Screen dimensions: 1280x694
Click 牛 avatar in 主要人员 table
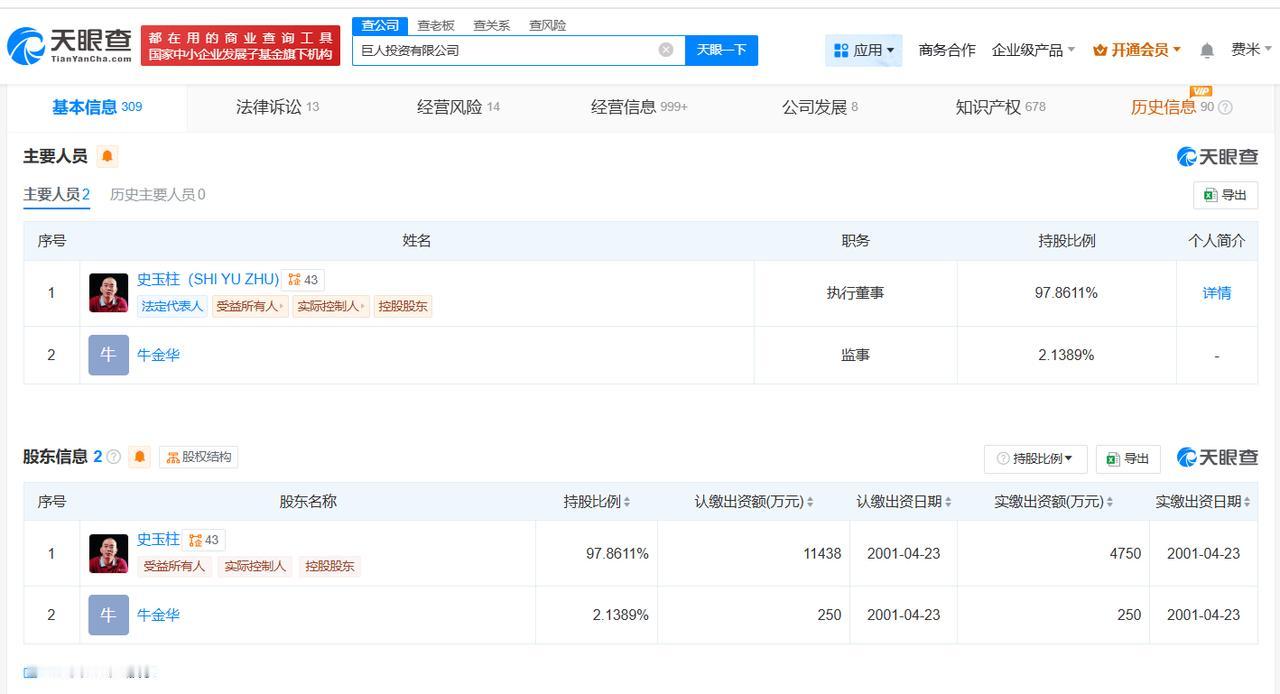coord(108,355)
